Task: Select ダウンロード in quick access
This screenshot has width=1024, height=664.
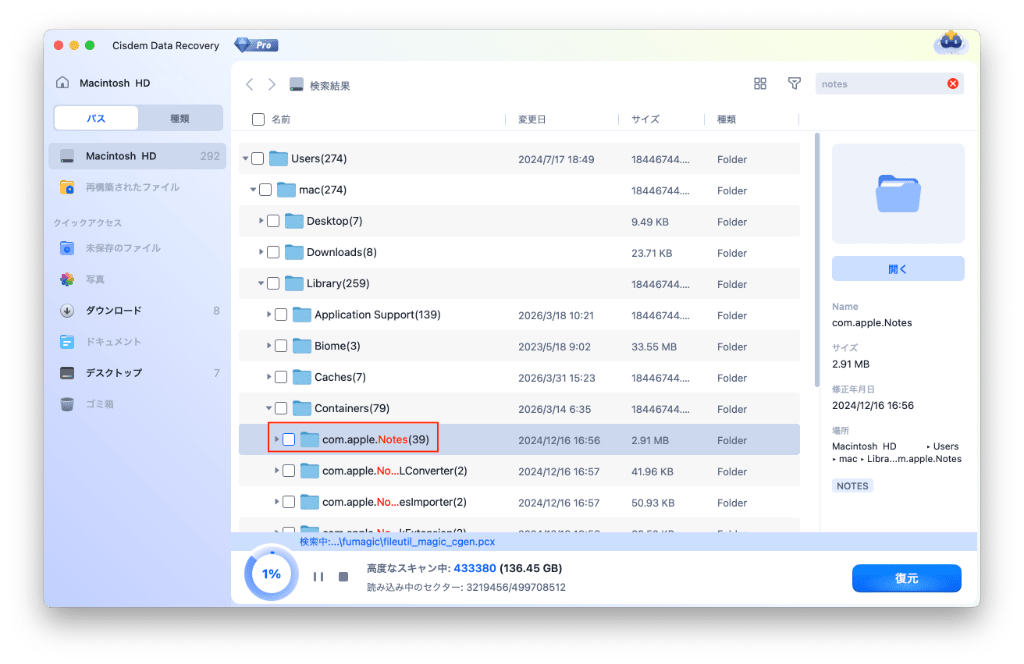Action: point(113,310)
